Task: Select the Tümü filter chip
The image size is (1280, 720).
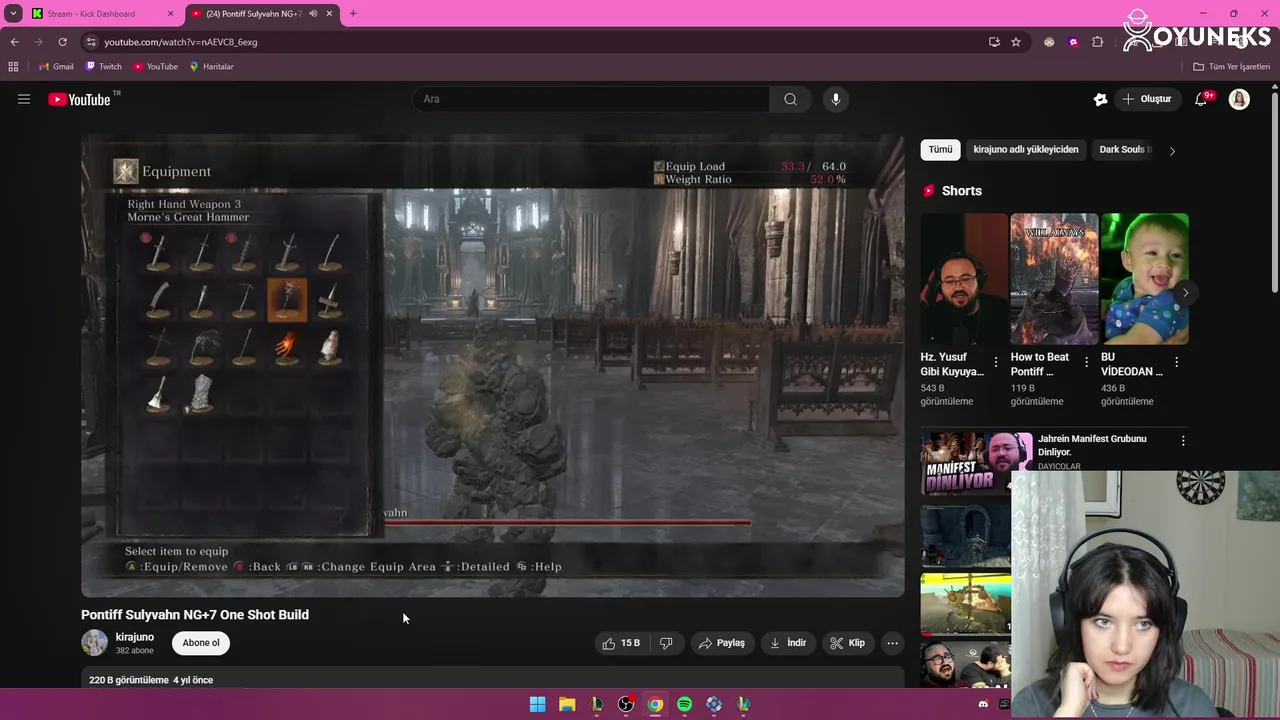Action: click(x=940, y=150)
